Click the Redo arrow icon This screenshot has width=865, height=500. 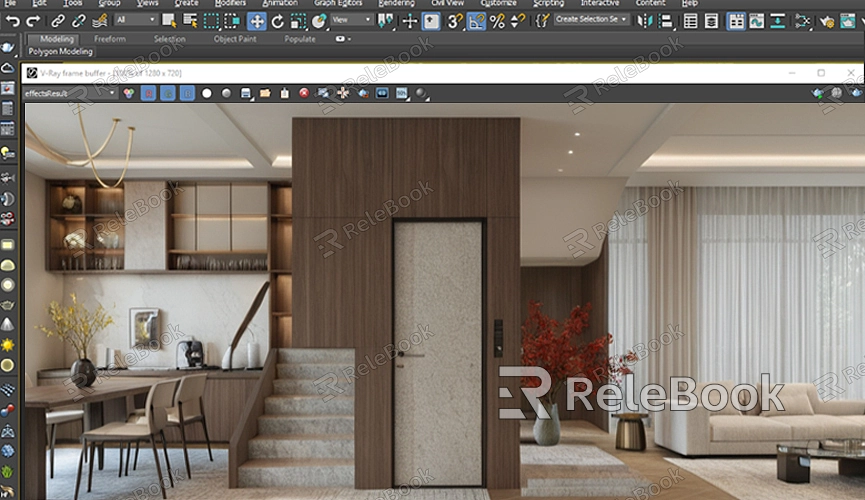(x=33, y=22)
